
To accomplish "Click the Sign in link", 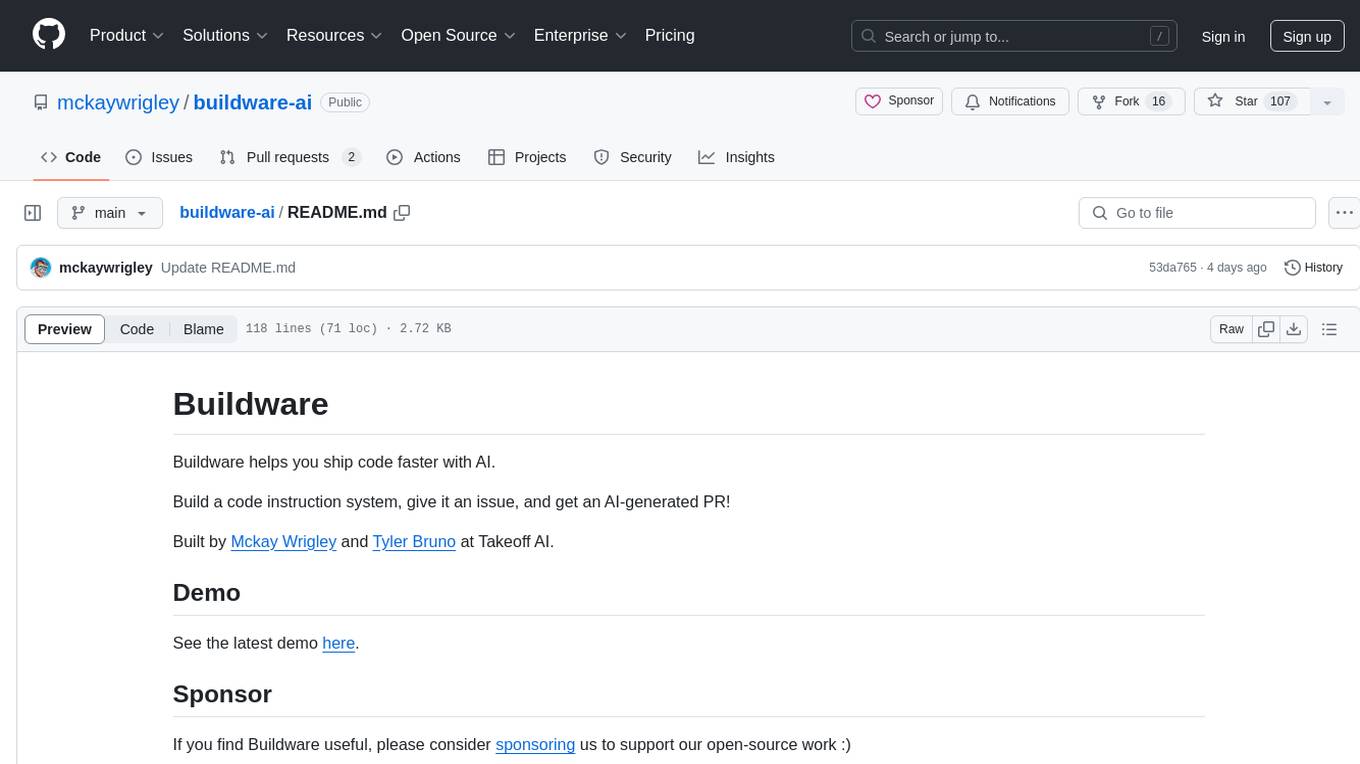I will pos(1223,36).
